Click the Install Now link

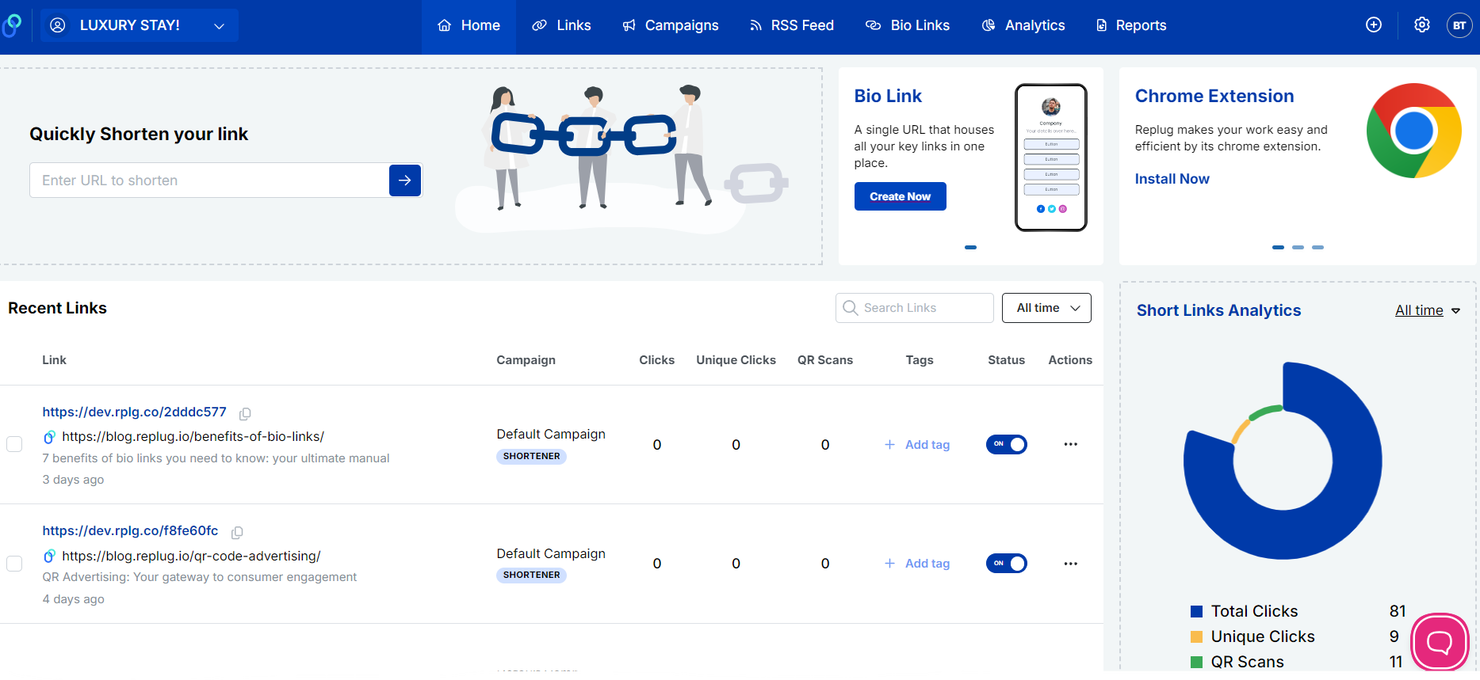pos(1172,179)
